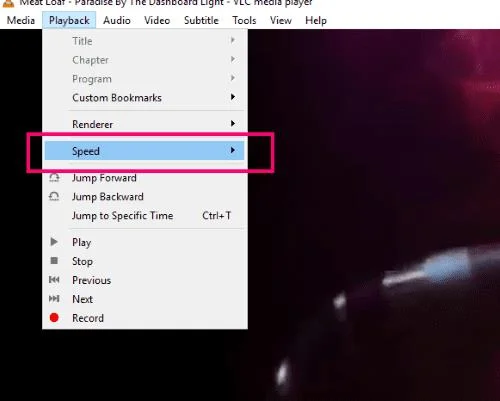
Task: Open the Speed submenu
Action: click(145, 151)
